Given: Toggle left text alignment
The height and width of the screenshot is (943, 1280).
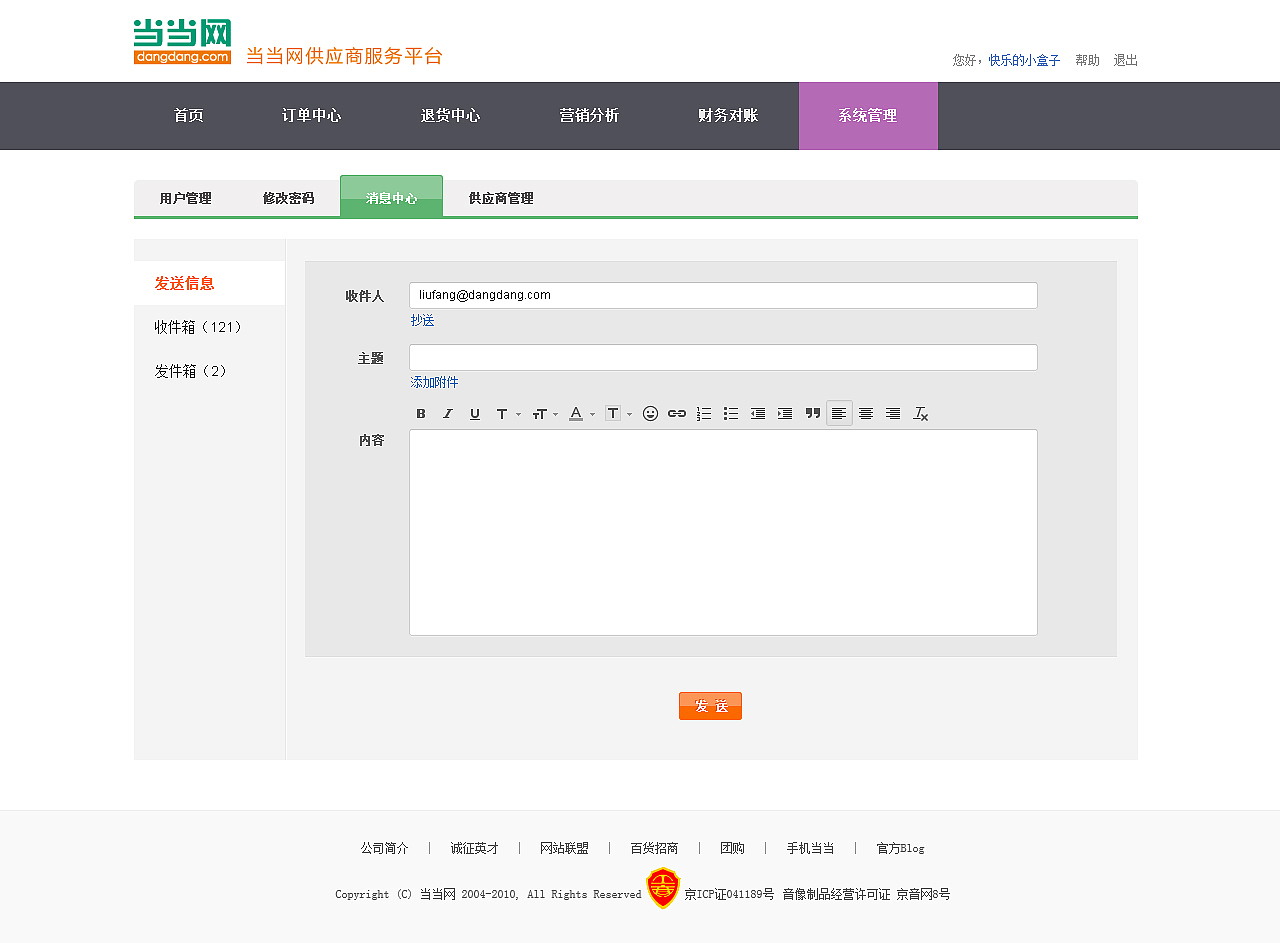Looking at the screenshot, I should [839, 413].
